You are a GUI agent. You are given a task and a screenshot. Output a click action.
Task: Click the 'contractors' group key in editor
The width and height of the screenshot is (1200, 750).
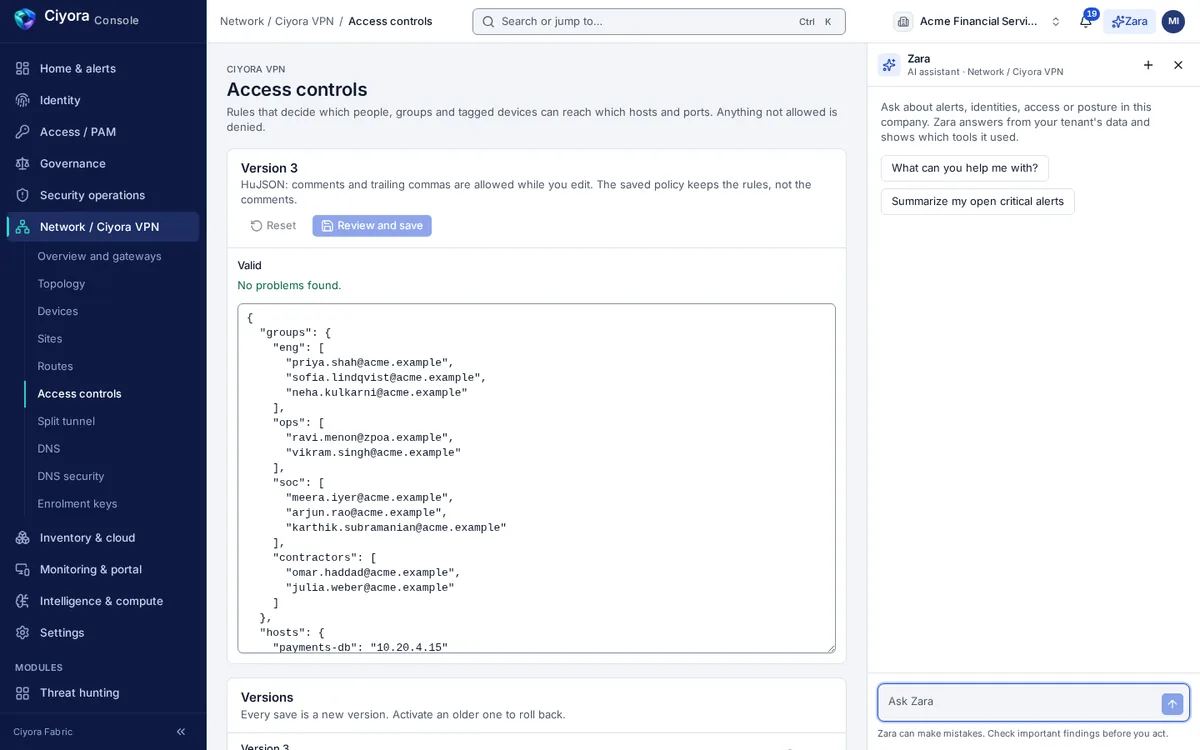tap(315, 558)
